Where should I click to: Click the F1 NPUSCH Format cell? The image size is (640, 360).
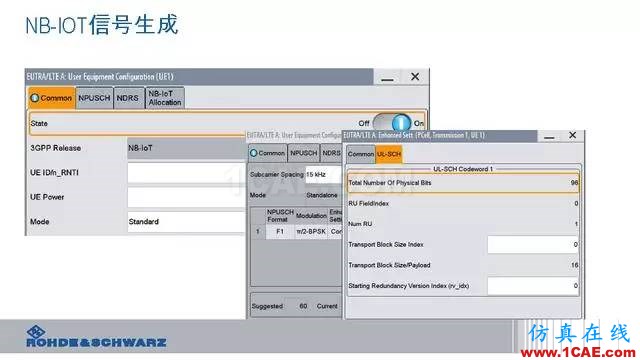coord(280,231)
